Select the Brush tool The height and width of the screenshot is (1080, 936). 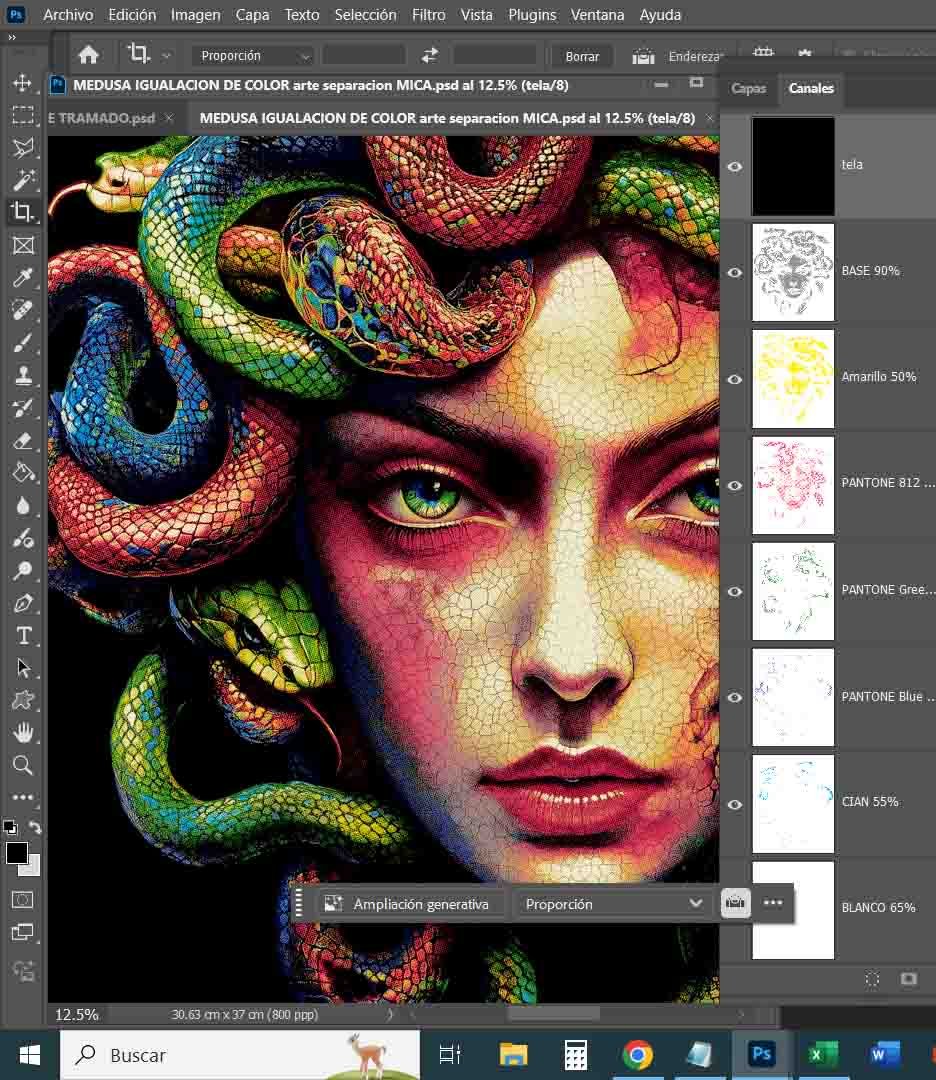click(x=22, y=343)
